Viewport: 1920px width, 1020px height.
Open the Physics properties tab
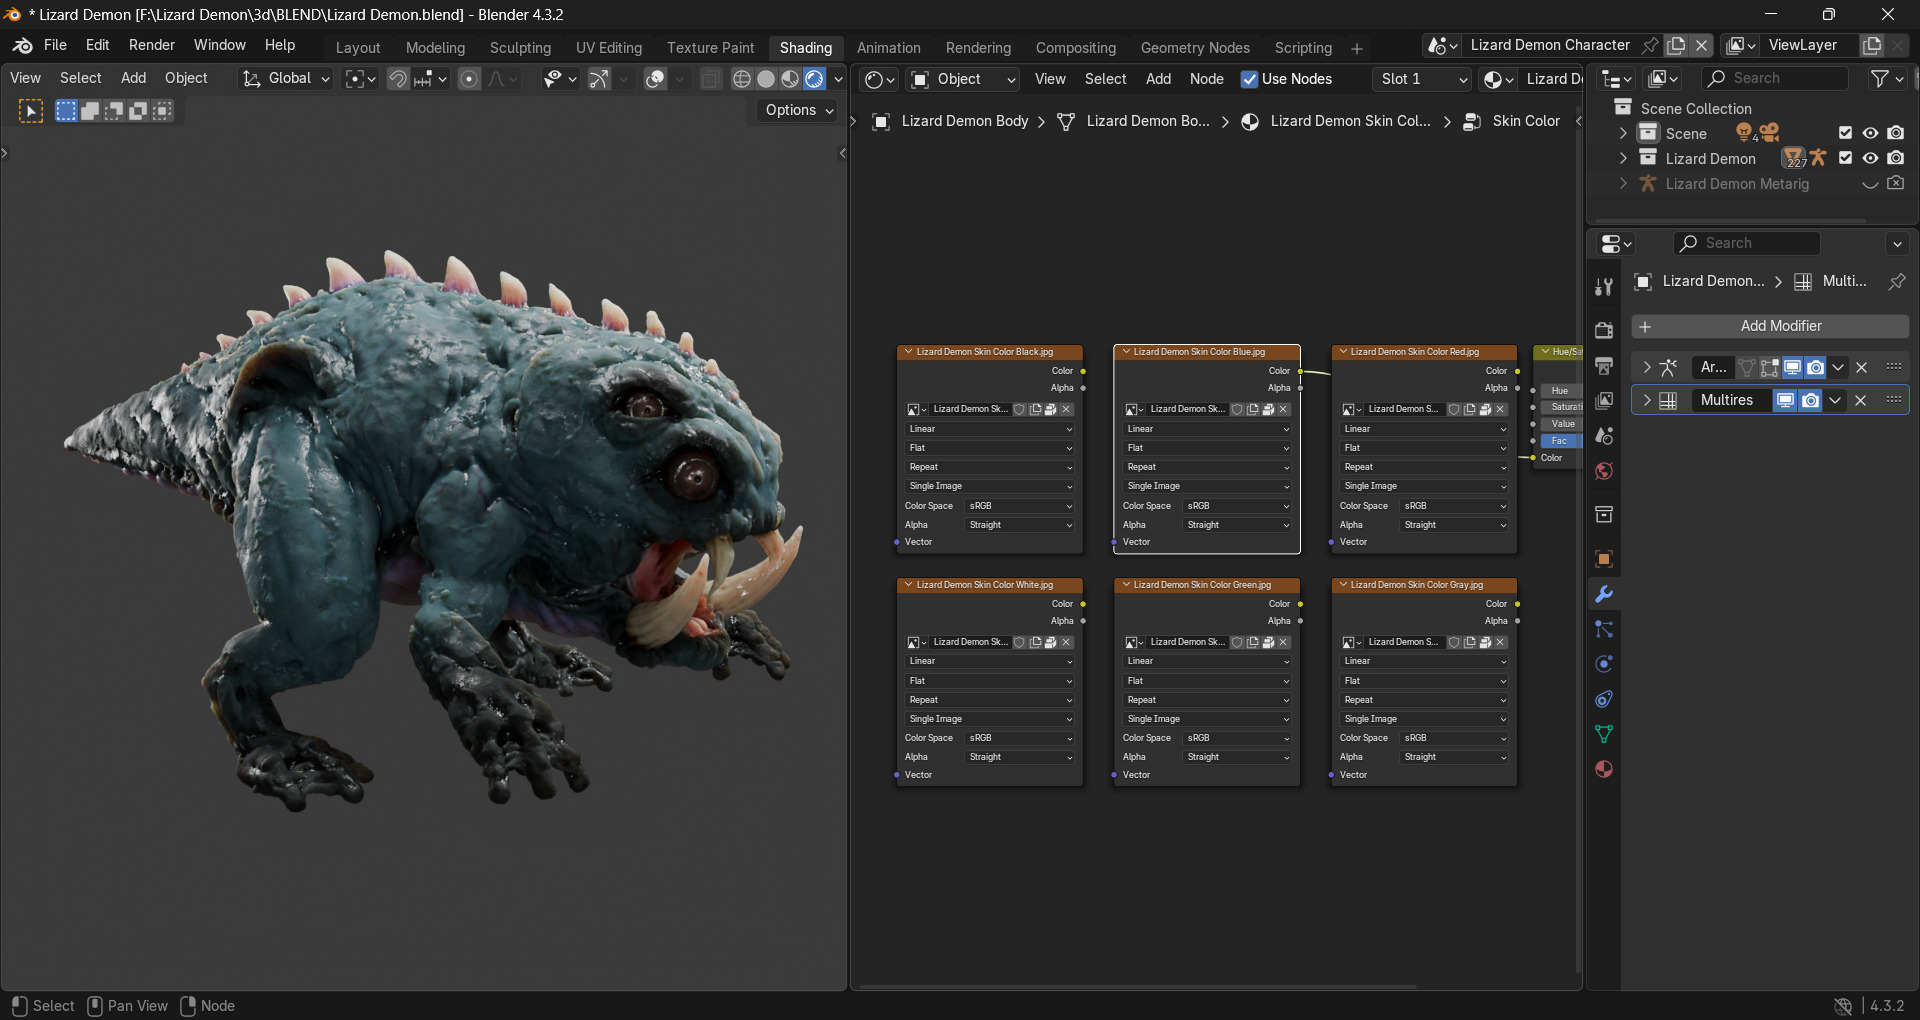pyautogui.click(x=1604, y=664)
